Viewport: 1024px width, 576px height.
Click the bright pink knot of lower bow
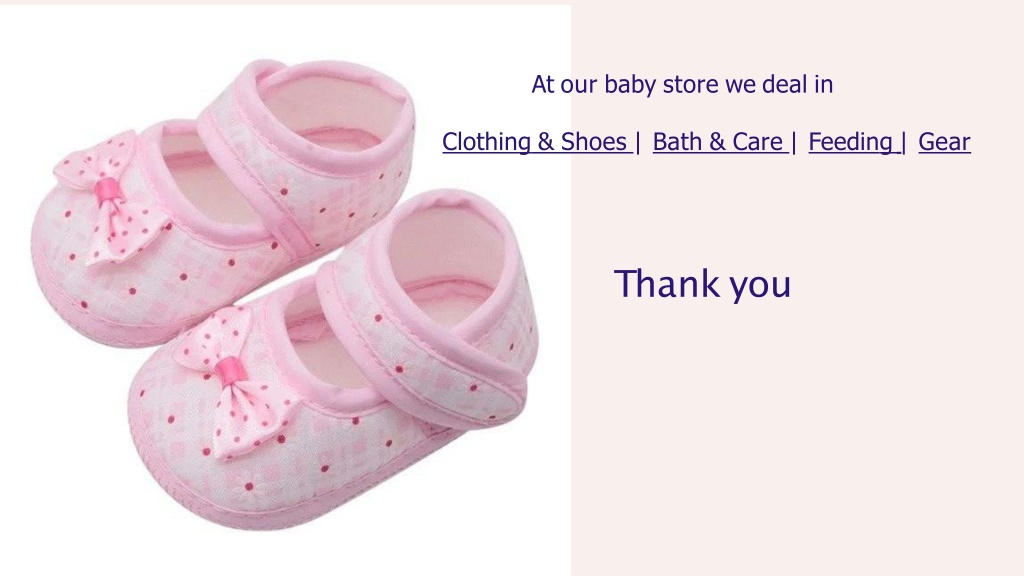(x=231, y=370)
